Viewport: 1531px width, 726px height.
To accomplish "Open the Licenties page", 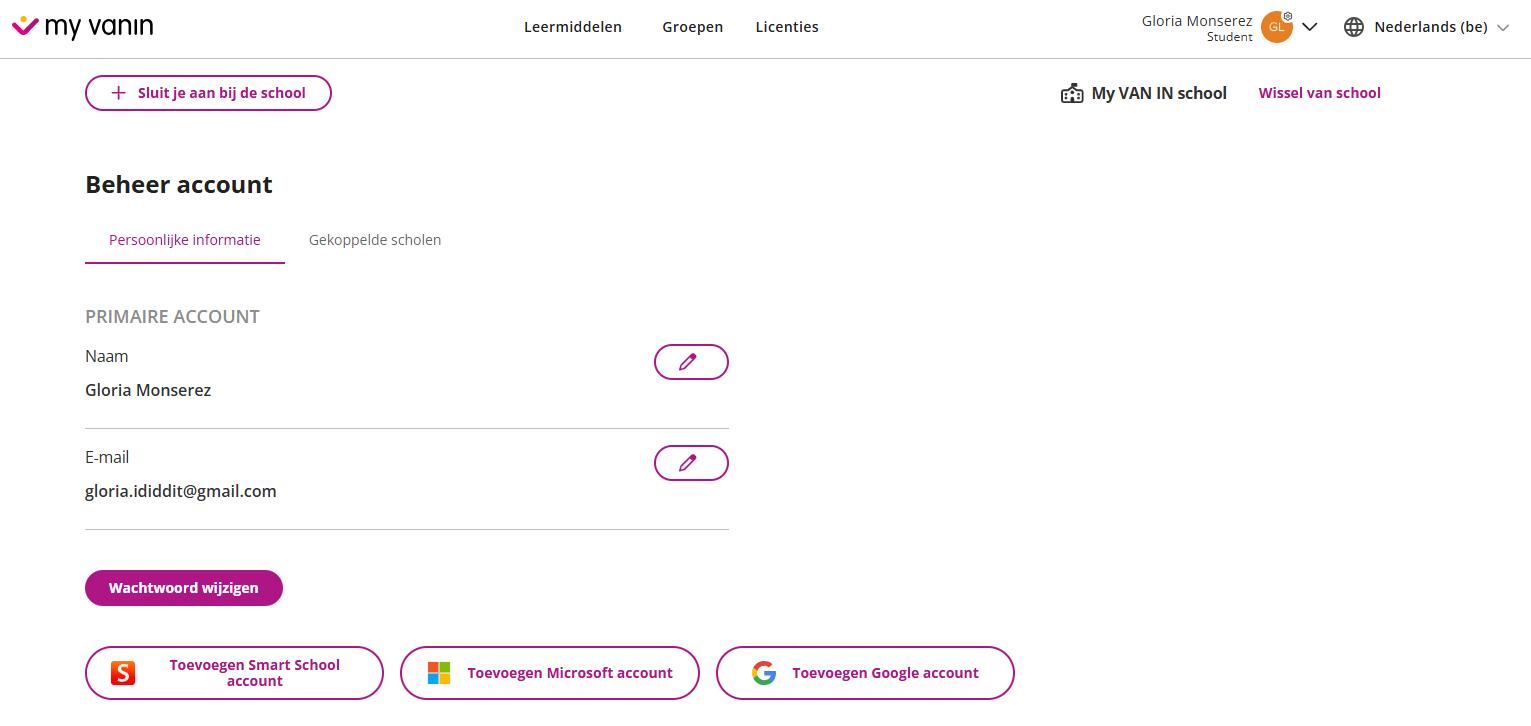I will [x=787, y=27].
